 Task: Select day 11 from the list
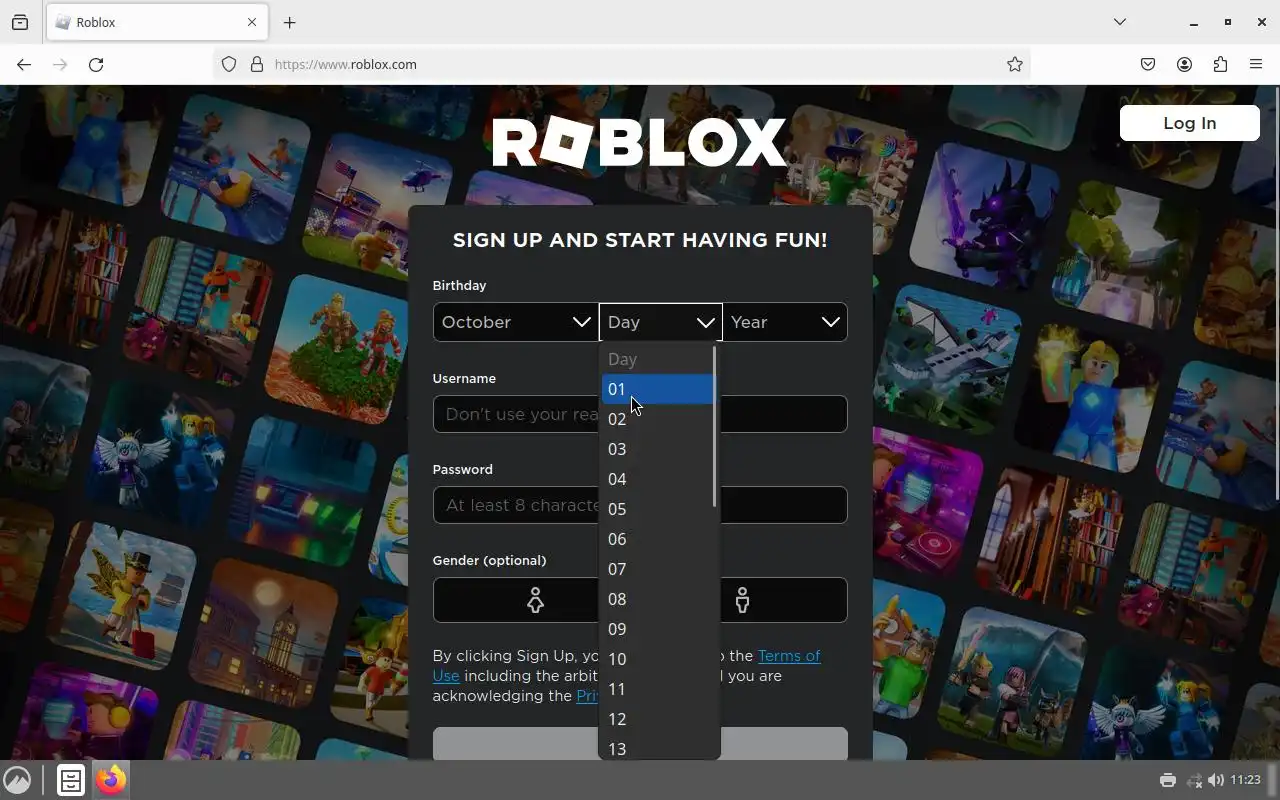[657, 689]
